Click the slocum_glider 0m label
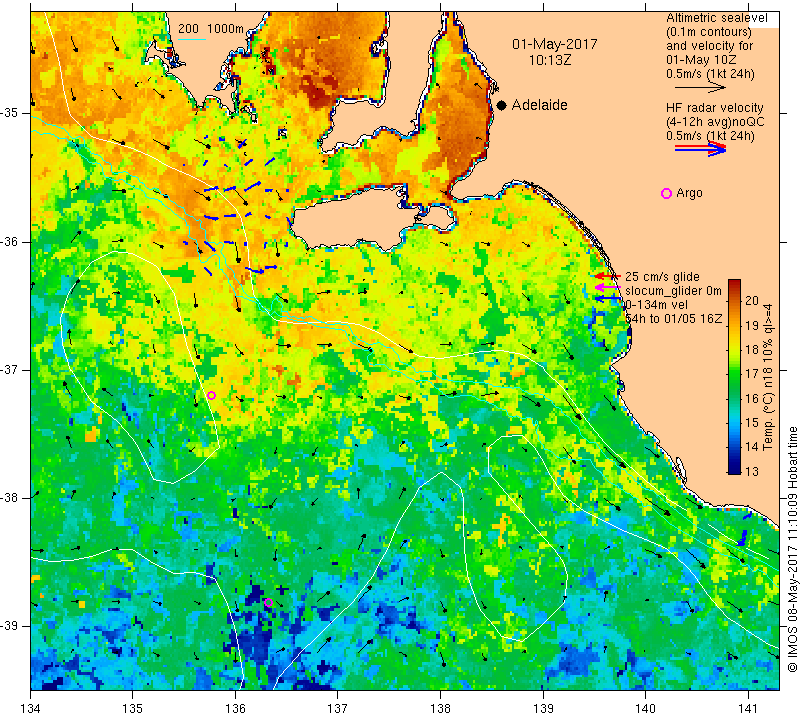The width and height of the screenshot is (800, 720). (x=673, y=291)
